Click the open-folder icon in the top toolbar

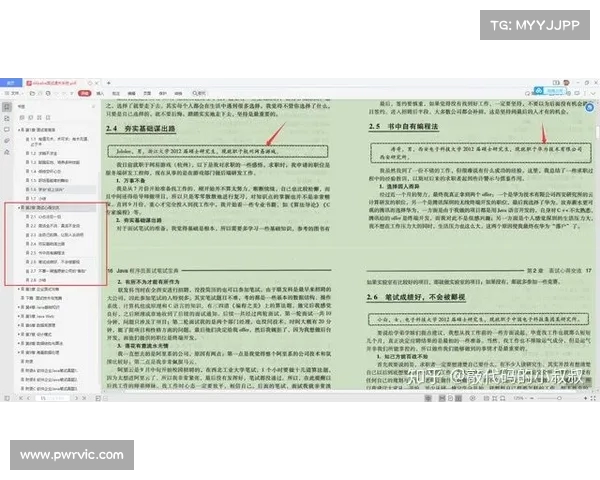[32, 93]
